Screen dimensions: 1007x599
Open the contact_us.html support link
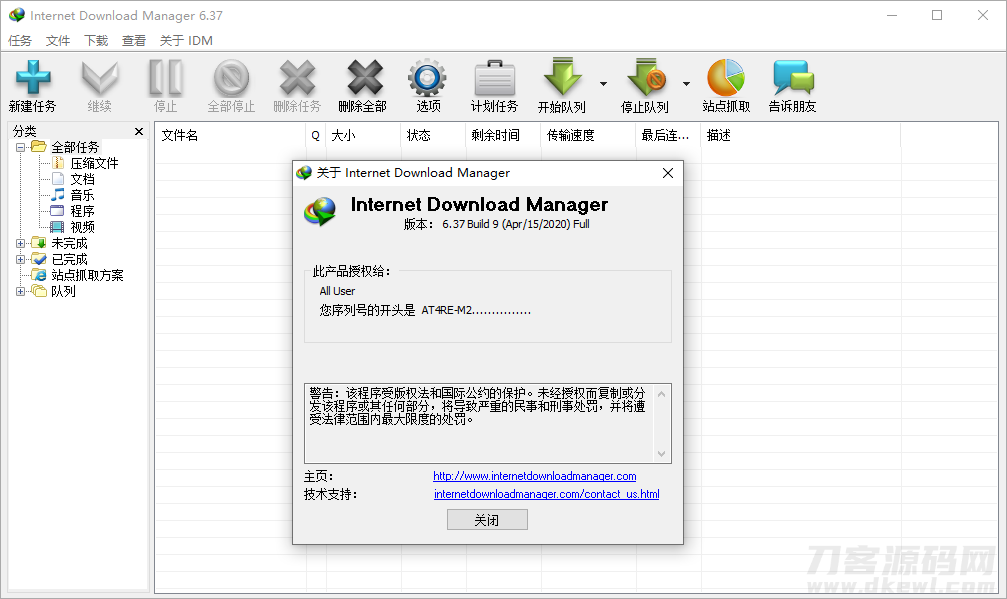pyautogui.click(x=547, y=494)
